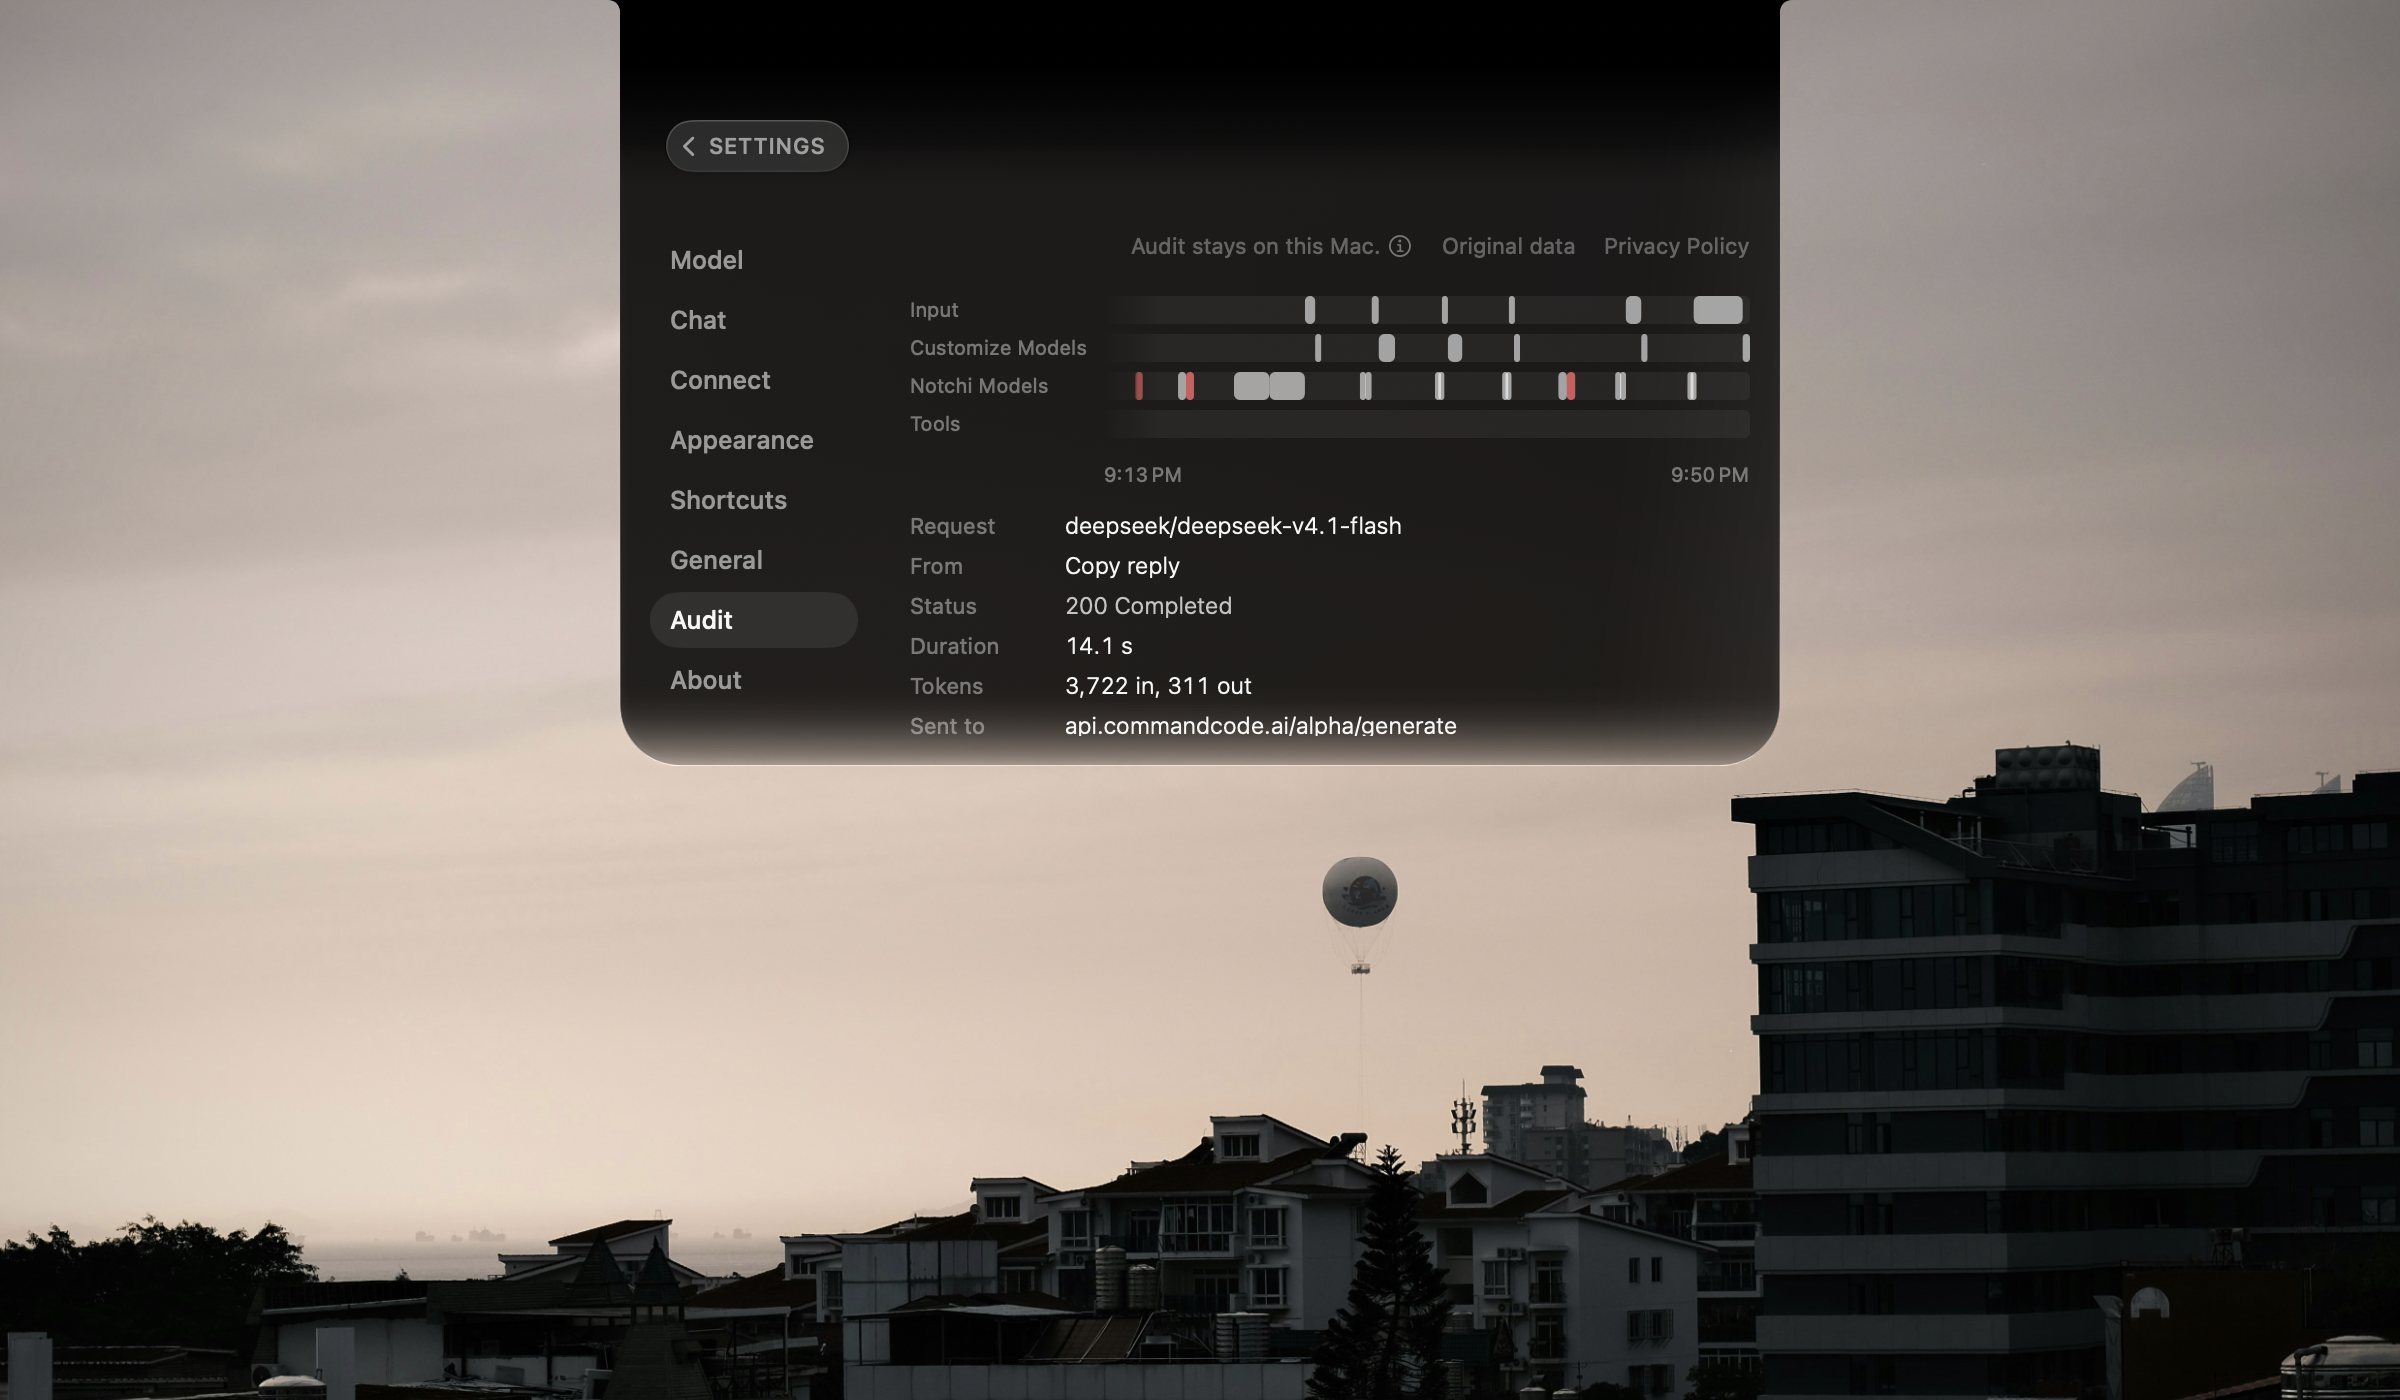Click the api.commandcode.ai/alpha/generate endpoint text
Screen dimensions: 2400x1400
(x=1260, y=726)
